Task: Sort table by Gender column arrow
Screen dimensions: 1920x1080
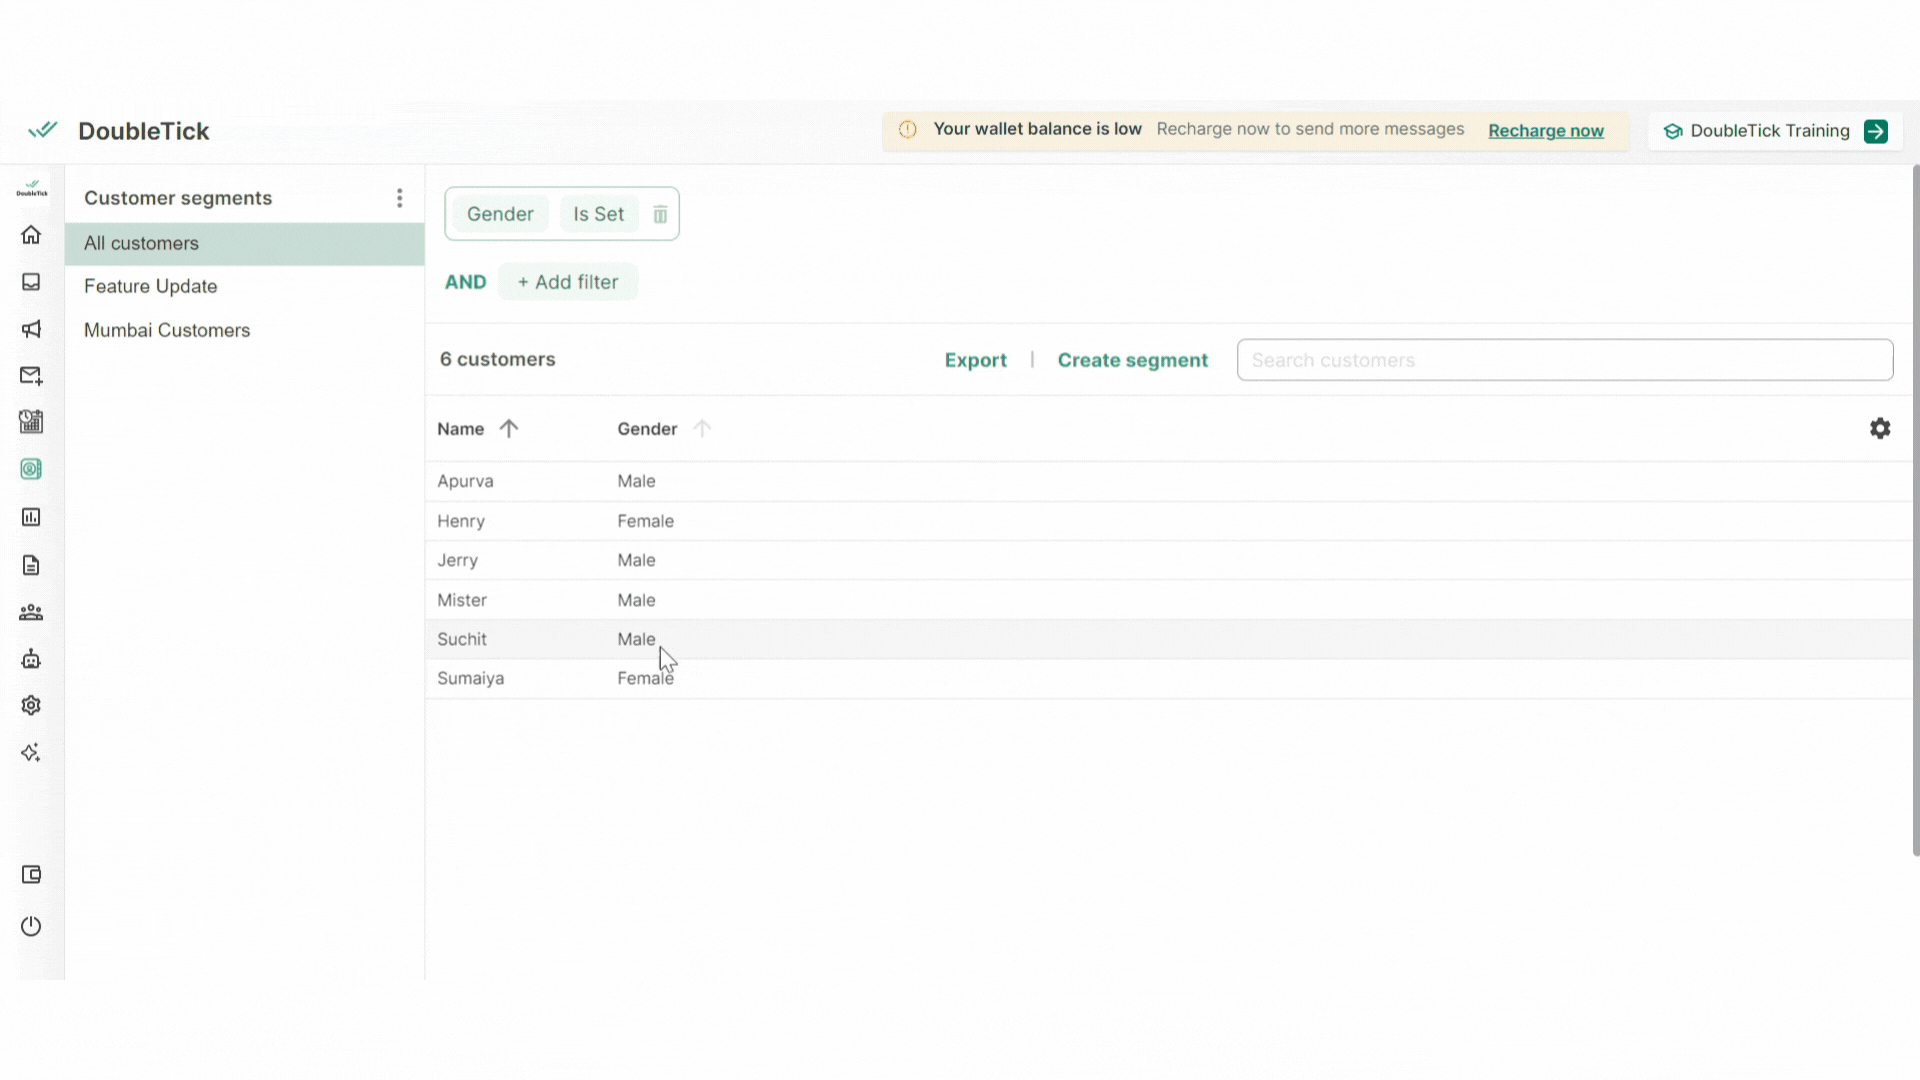Action: point(702,429)
